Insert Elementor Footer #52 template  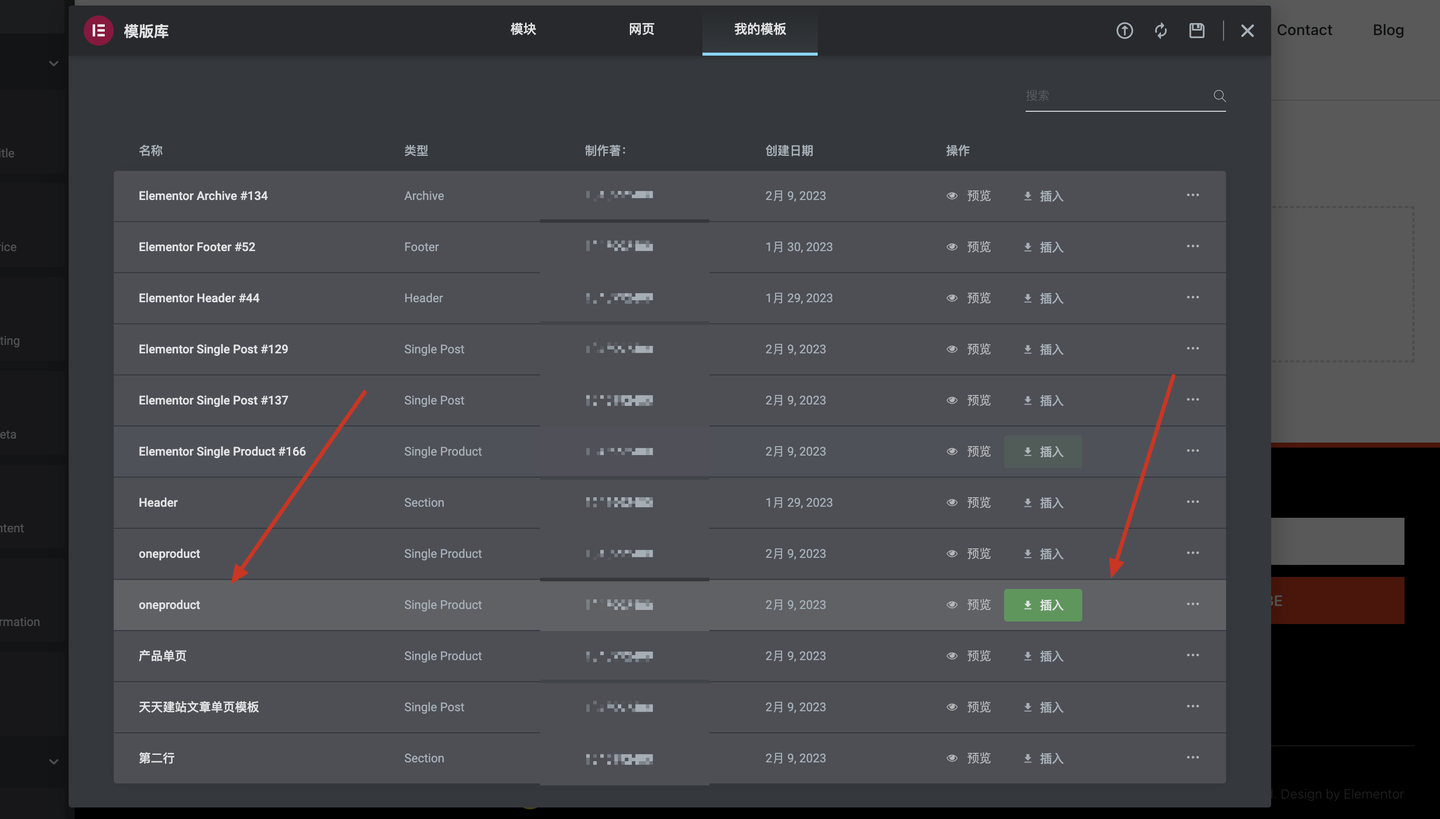pos(1043,247)
